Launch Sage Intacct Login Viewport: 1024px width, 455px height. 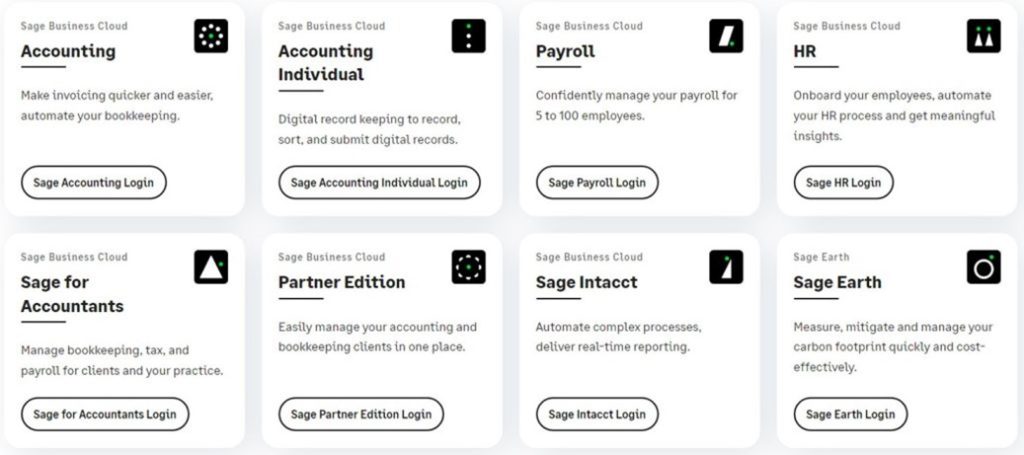(597, 414)
